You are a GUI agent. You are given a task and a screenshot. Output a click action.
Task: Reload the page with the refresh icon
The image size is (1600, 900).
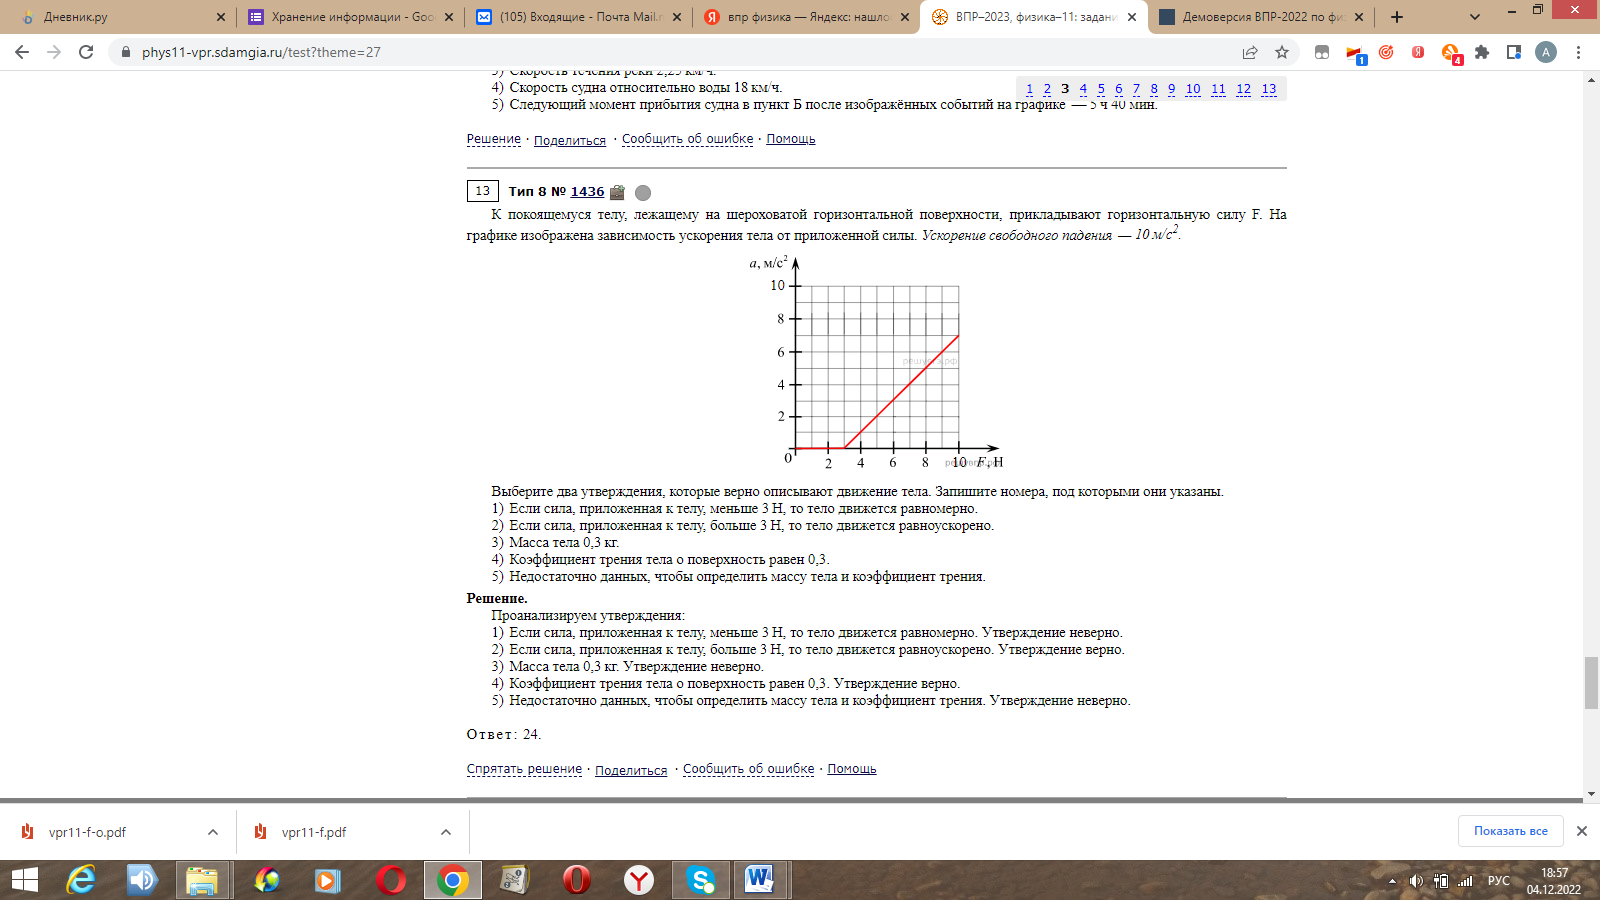tap(86, 52)
